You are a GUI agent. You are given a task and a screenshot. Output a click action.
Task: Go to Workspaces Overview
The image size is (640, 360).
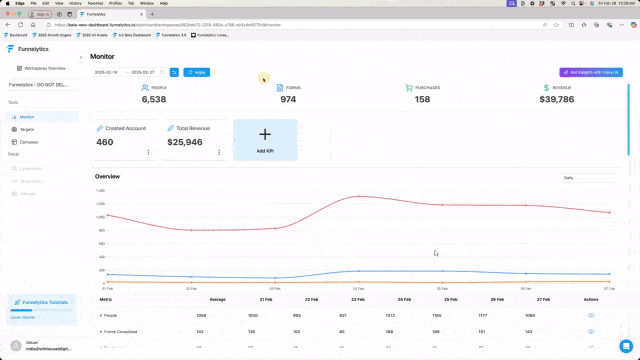[41, 68]
